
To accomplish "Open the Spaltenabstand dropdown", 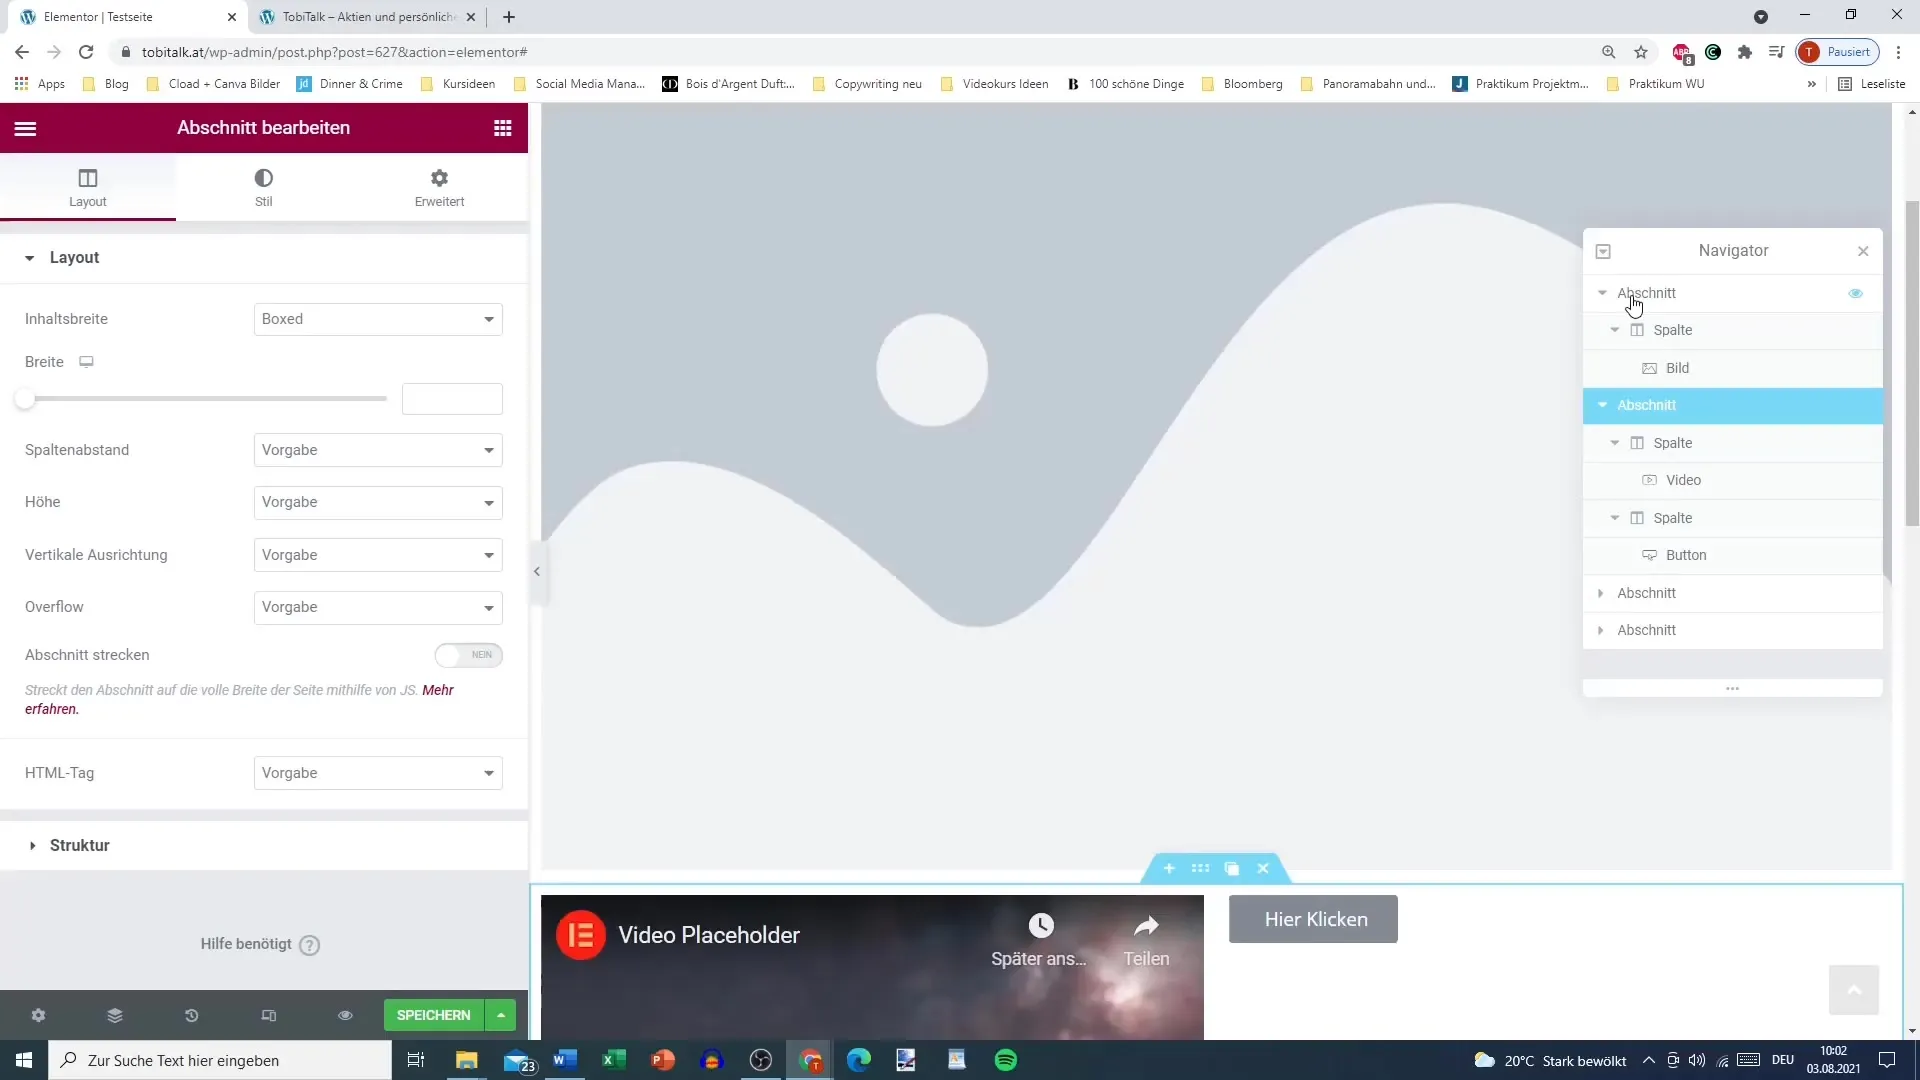I will tap(378, 450).
